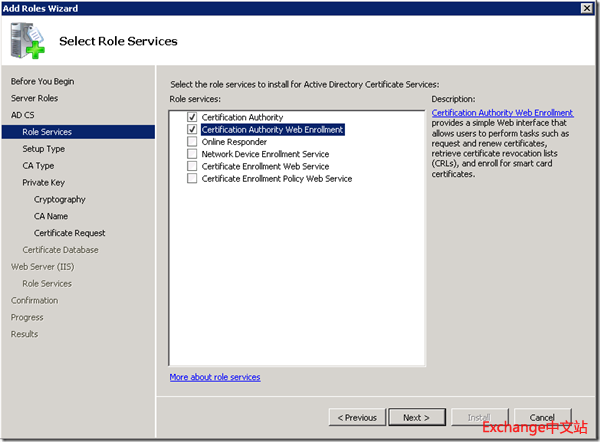Screen dimensions: 600x442
Task: Click the Online Responder label text
Action: click(x=234, y=142)
